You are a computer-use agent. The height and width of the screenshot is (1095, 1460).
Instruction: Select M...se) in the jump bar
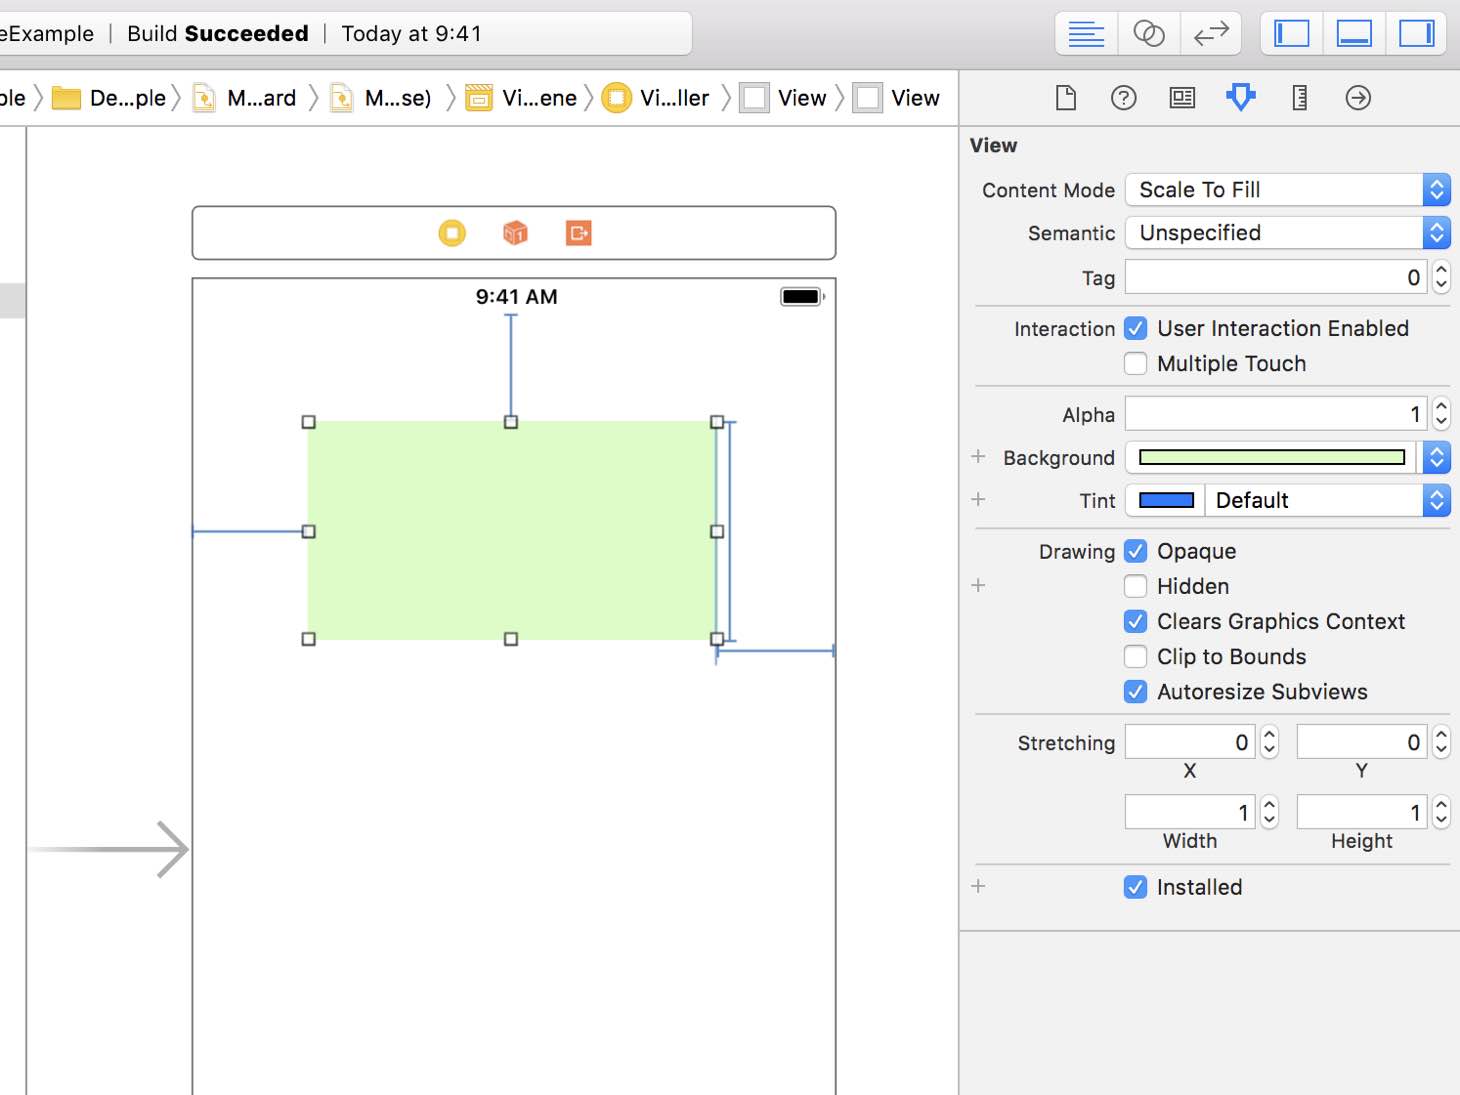383,98
